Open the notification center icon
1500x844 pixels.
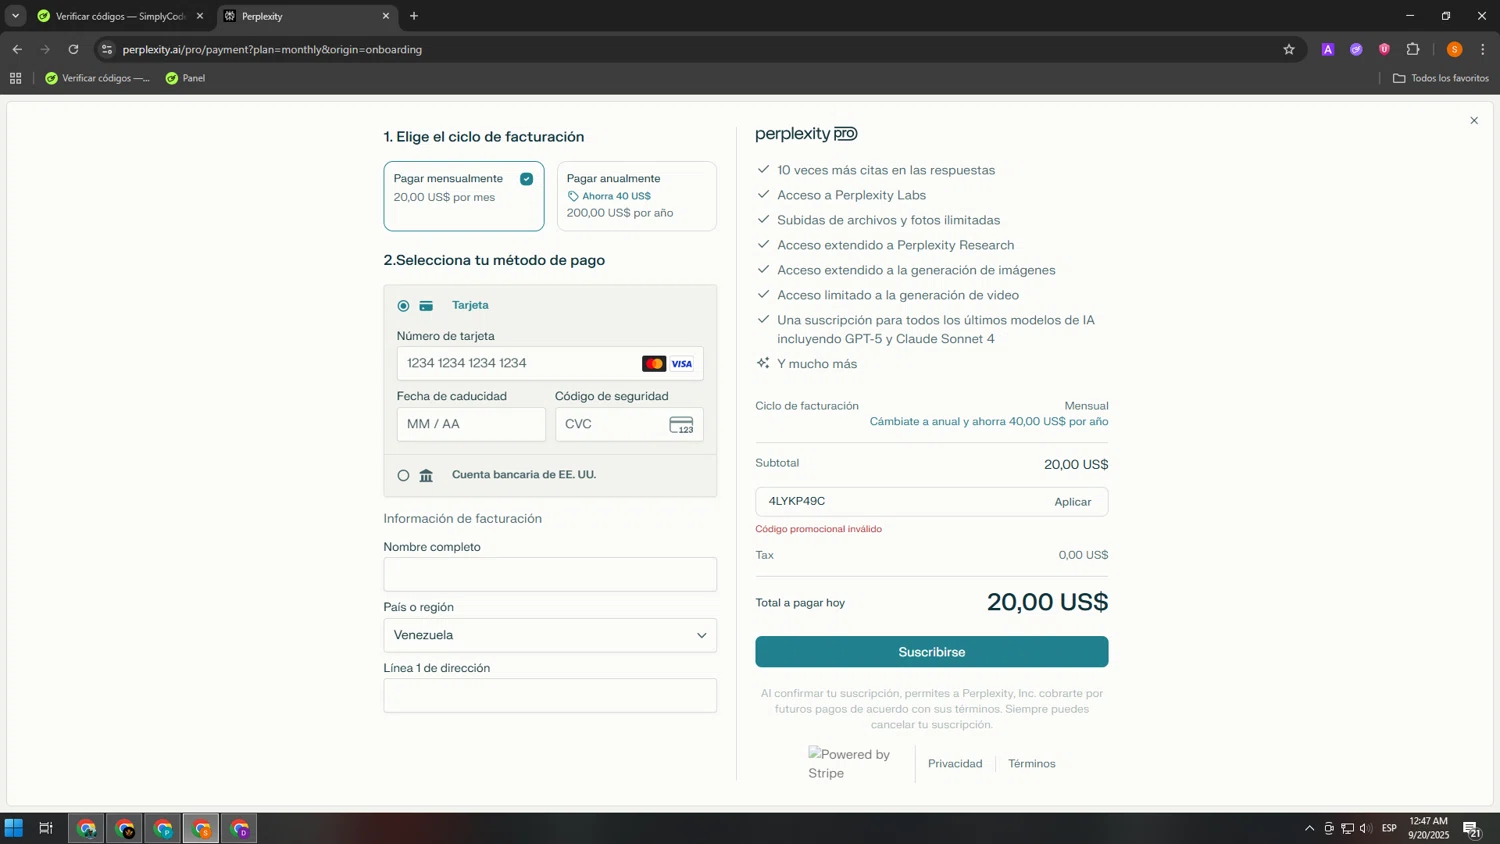pyautogui.click(x=1471, y=829)
